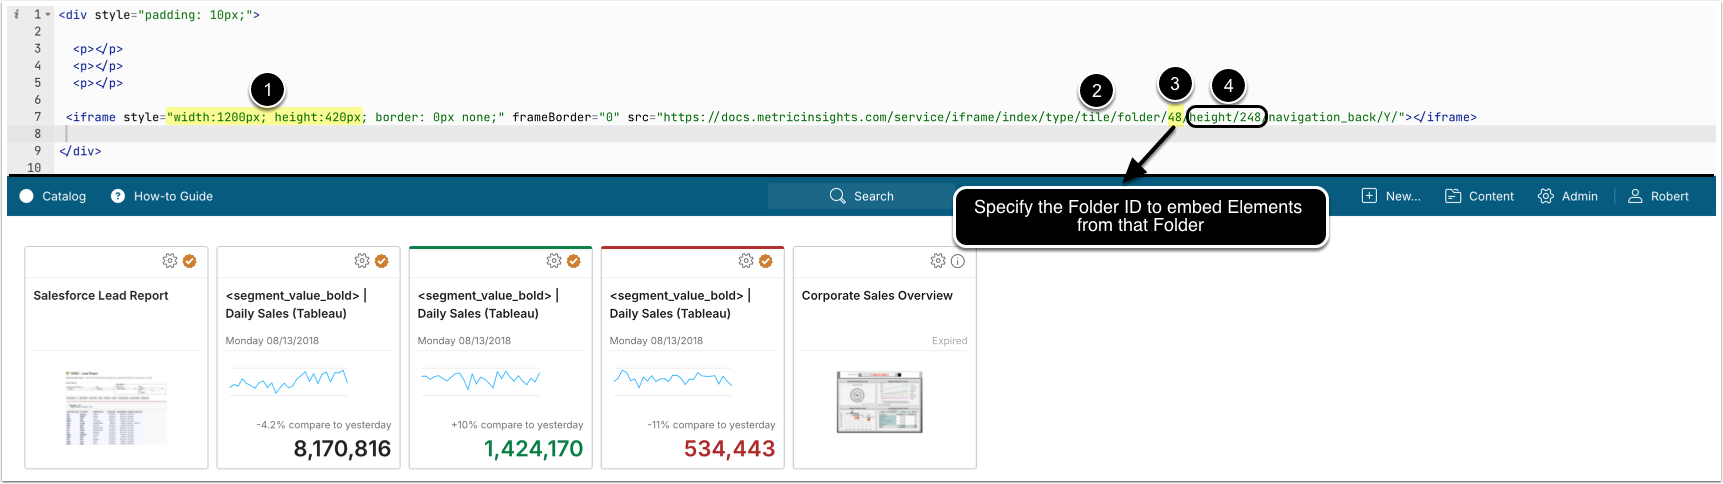Click gear icon on the 534,443 tile
This screenshot has height=484, width=1723.
coord(746,261)
